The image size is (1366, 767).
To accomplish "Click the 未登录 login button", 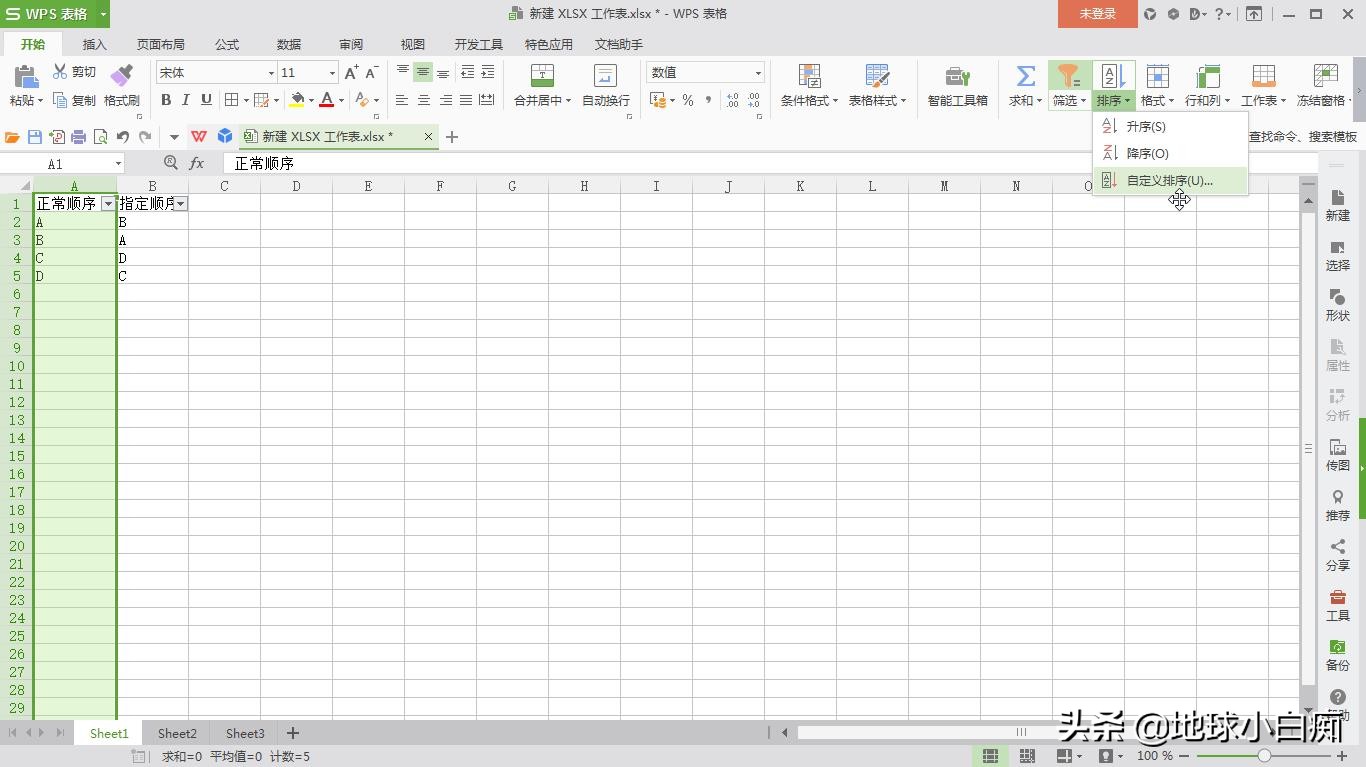I will click(1098, 14).
